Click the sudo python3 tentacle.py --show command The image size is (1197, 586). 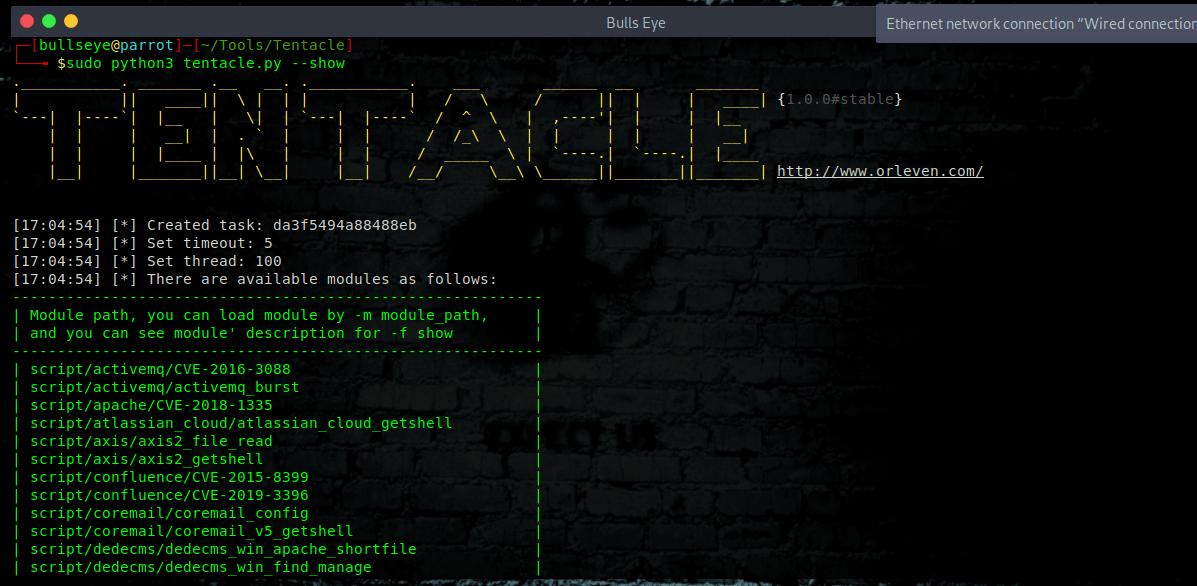(x=205, y=63)
